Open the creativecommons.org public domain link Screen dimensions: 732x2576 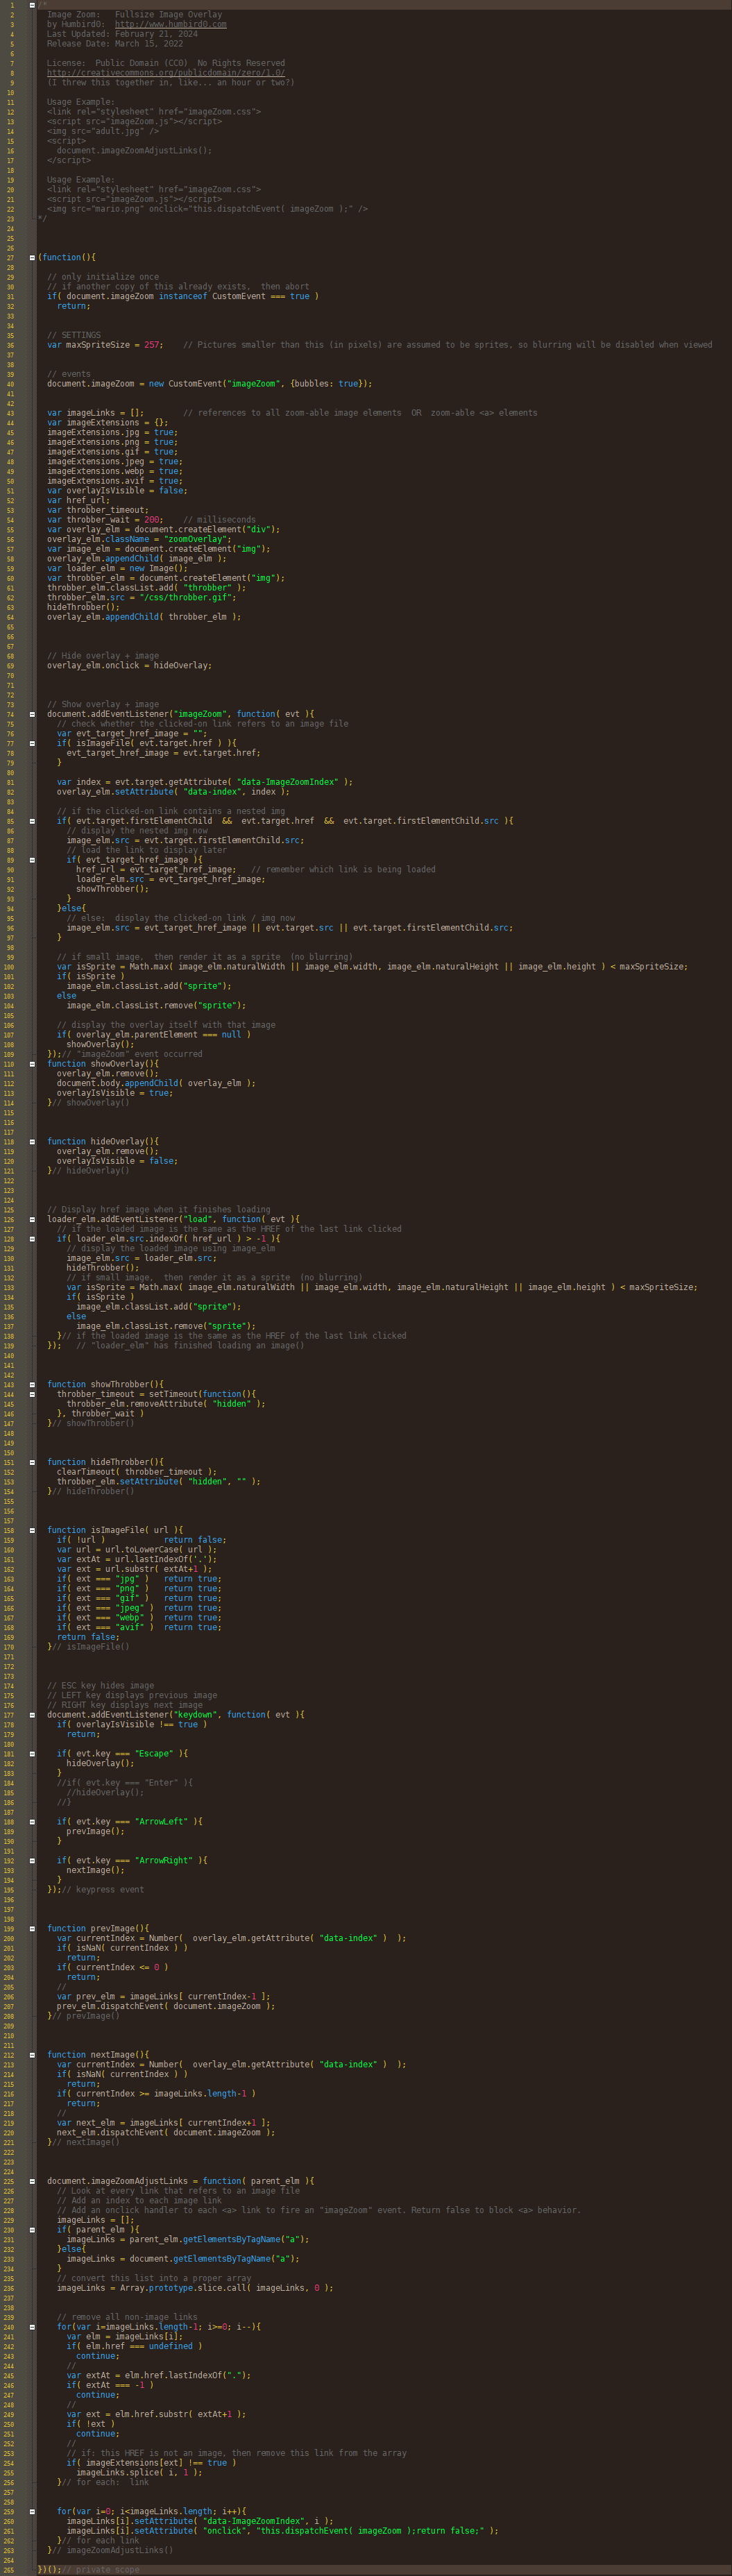click(x=165, y=73)
